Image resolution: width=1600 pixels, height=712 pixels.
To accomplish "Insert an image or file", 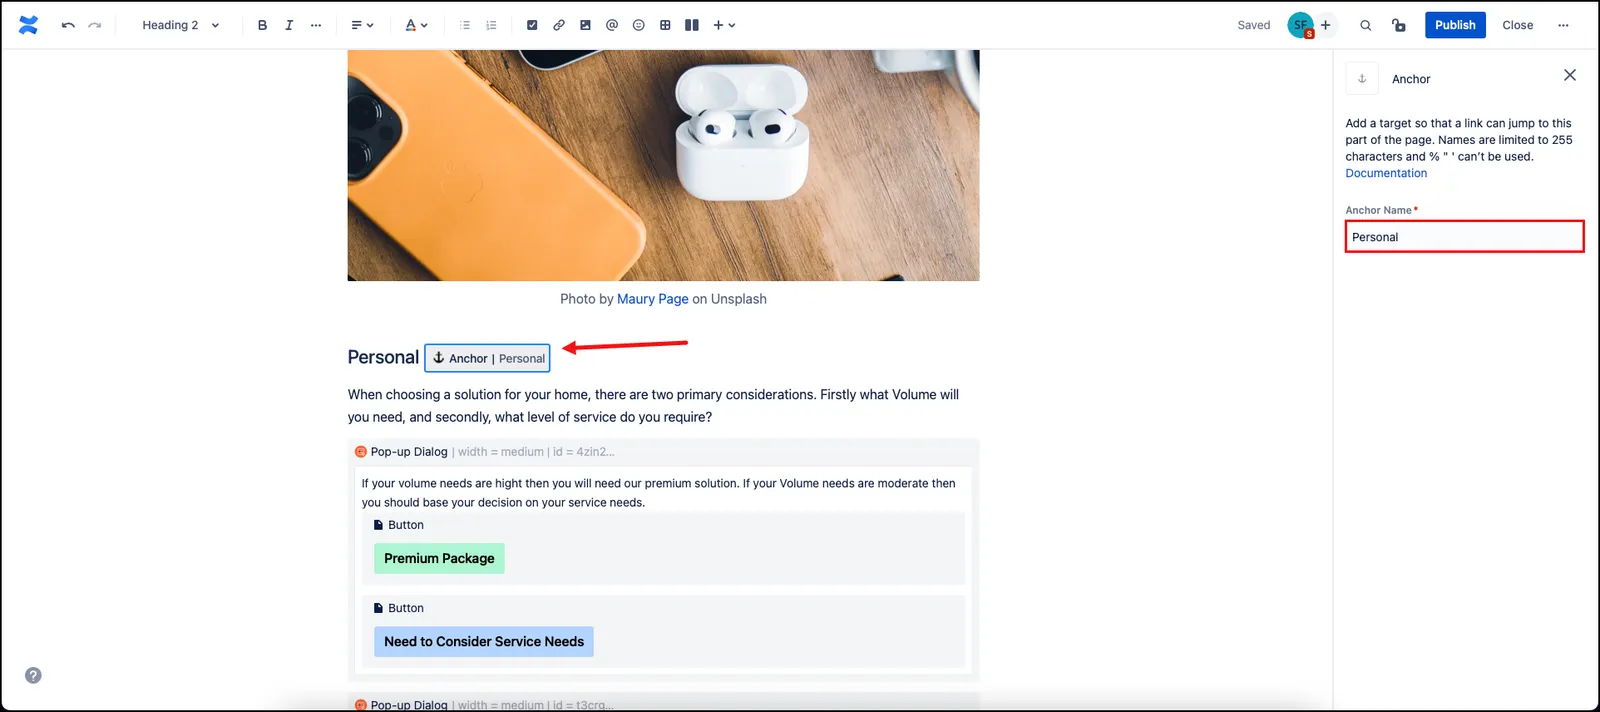I will point(585,25).
